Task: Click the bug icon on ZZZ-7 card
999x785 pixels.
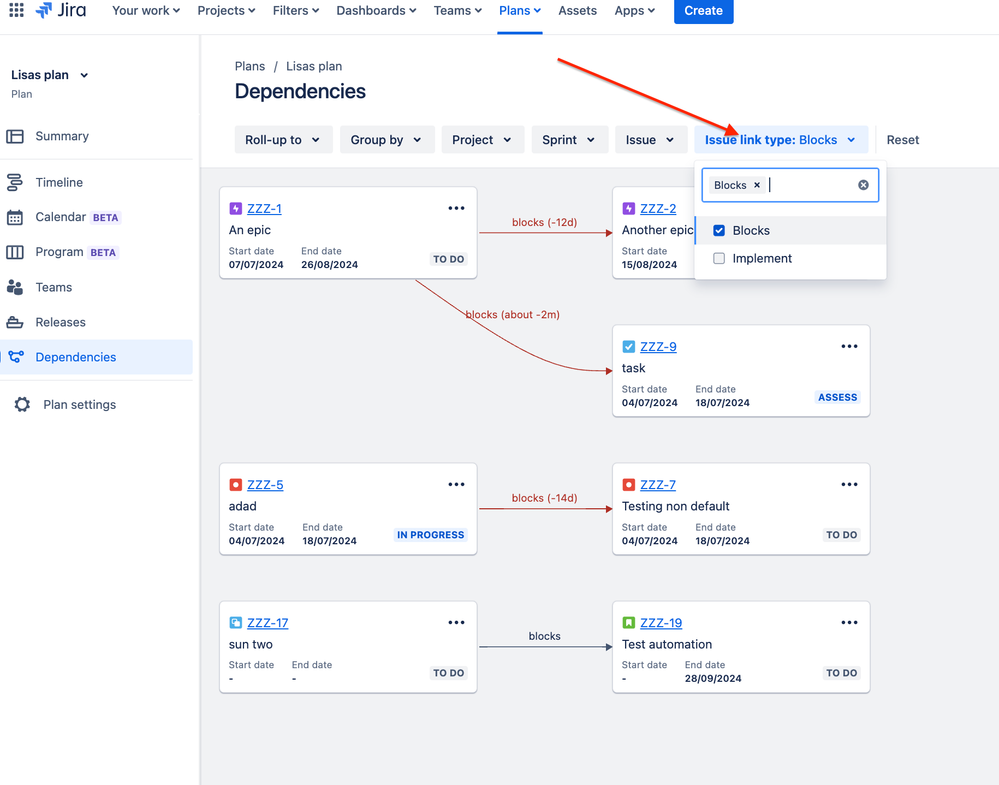Action: tap(629, 485)
